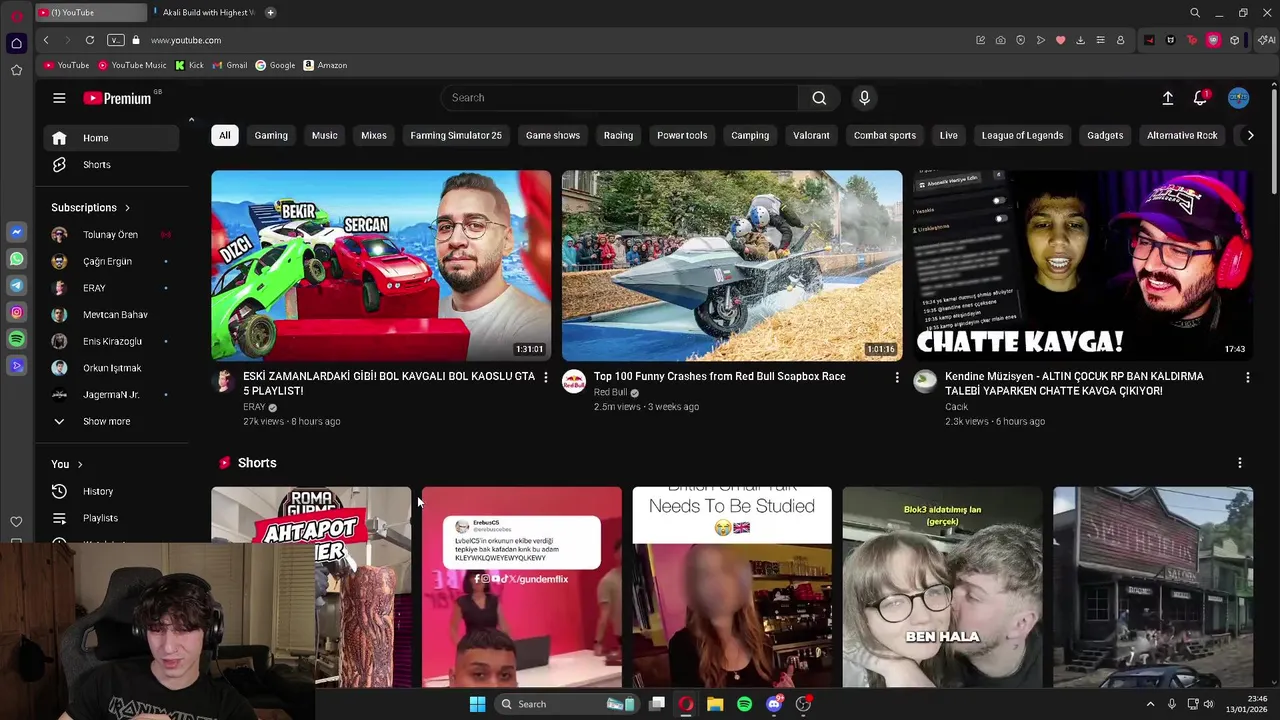1280x720 pixels.
Task: Click the search magnifier button on YouTube
Action: point(819,98)
